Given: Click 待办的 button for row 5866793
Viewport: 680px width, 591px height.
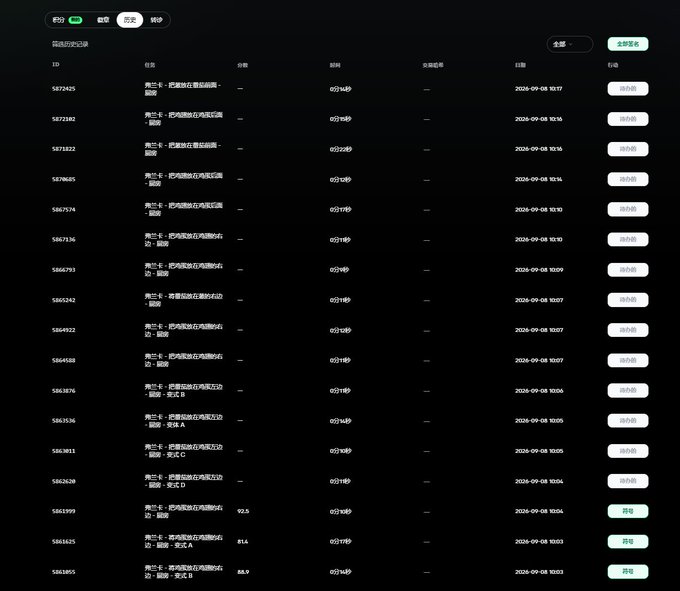Looking at the screenshot, I should tap(628, 270).
